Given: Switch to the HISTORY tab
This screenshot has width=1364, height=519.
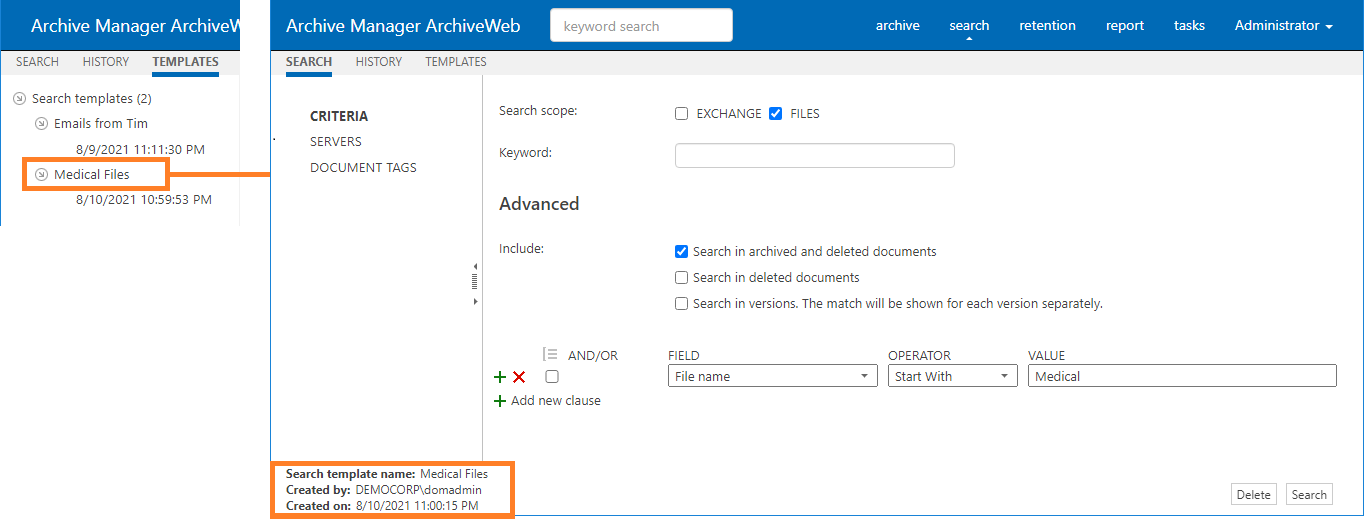Looking at the screenshot, I should [379, 62].
